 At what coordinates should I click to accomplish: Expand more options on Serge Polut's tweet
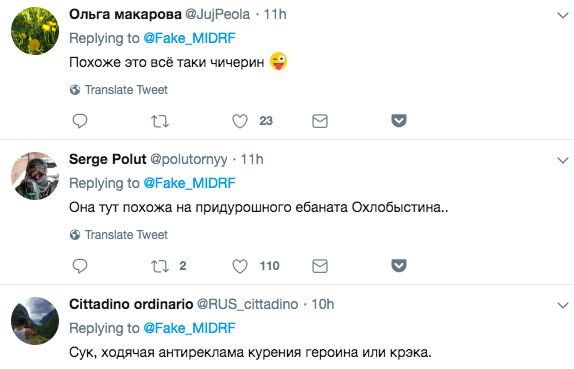click(x=562, y=160)
